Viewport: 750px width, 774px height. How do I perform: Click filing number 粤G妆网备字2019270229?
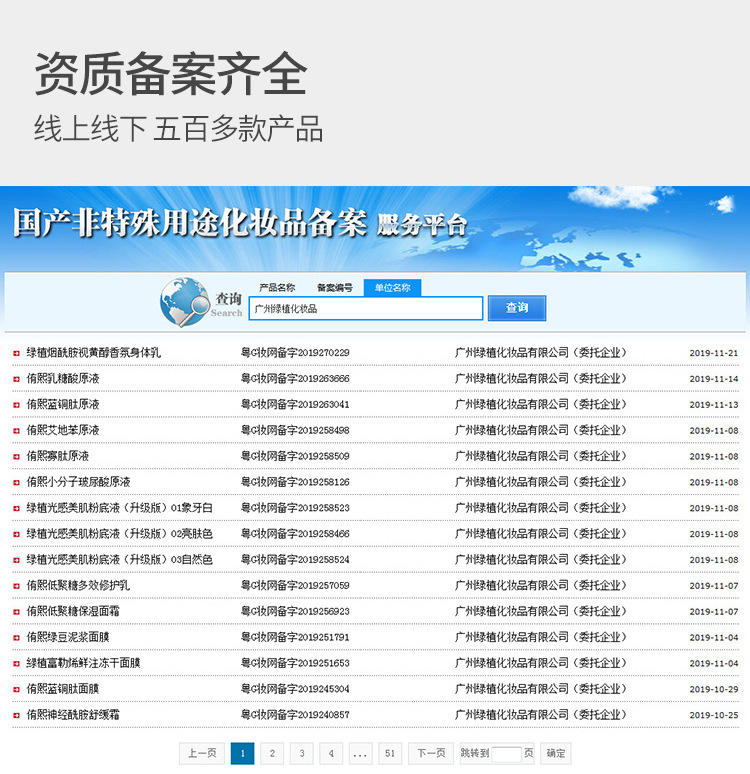295,352
